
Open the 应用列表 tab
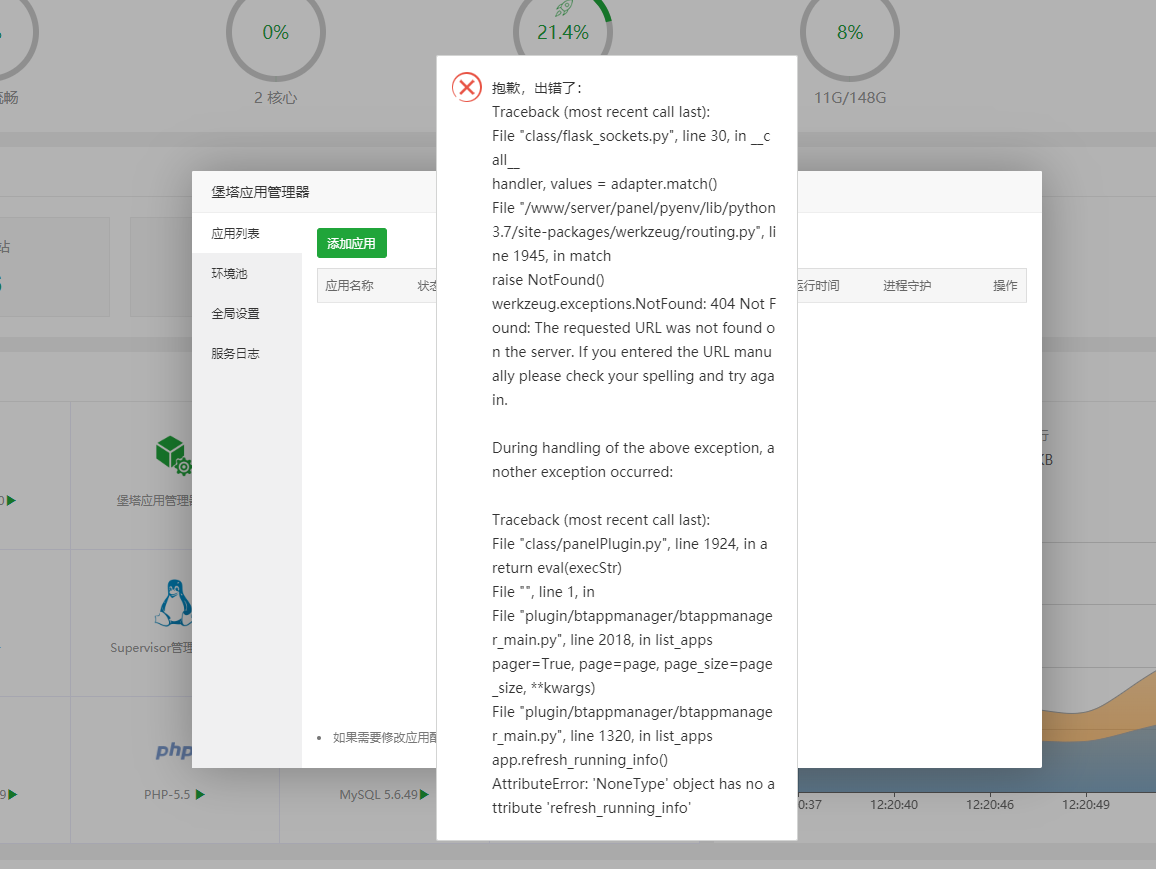pos(247,234)
